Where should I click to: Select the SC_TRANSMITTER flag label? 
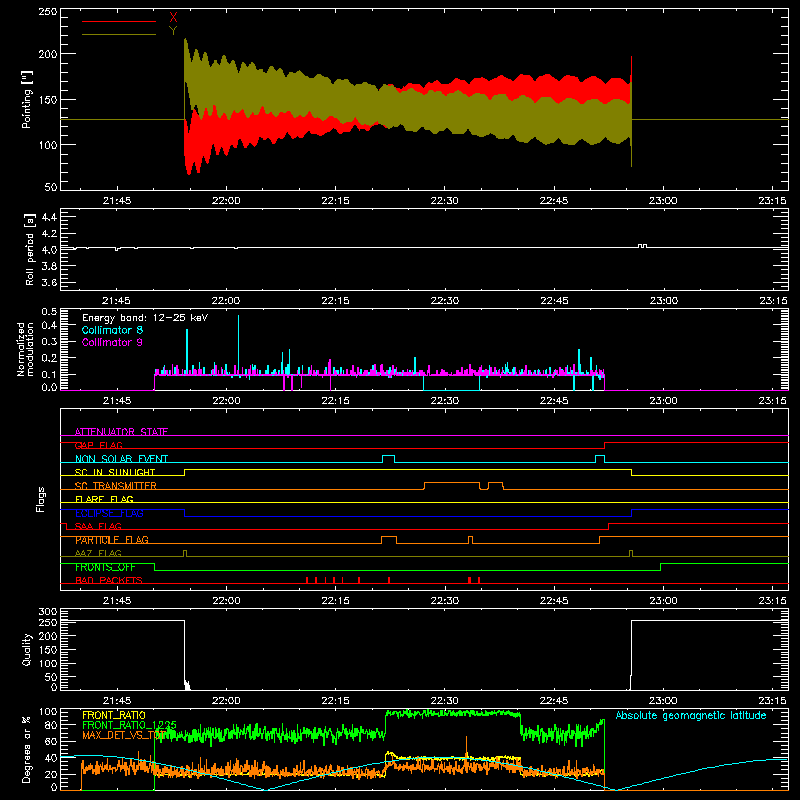click(116, 486)
